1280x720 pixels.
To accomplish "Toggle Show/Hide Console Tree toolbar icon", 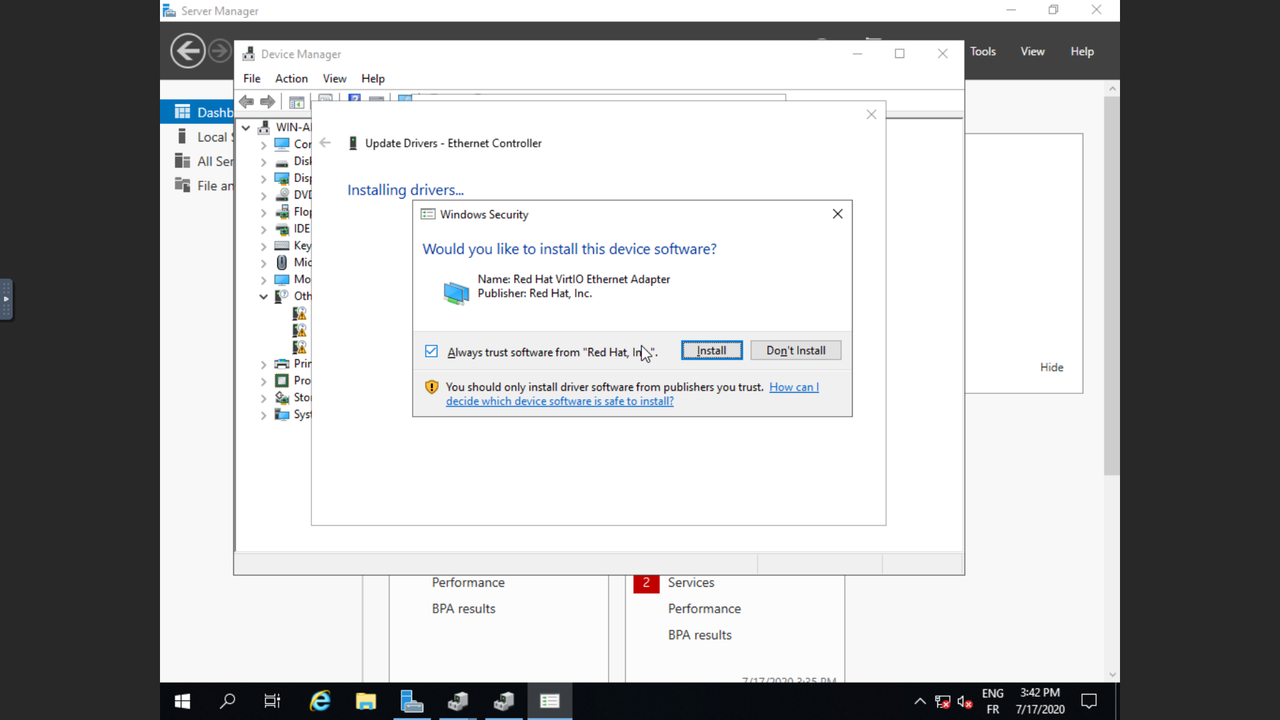I will click(297, 102).
